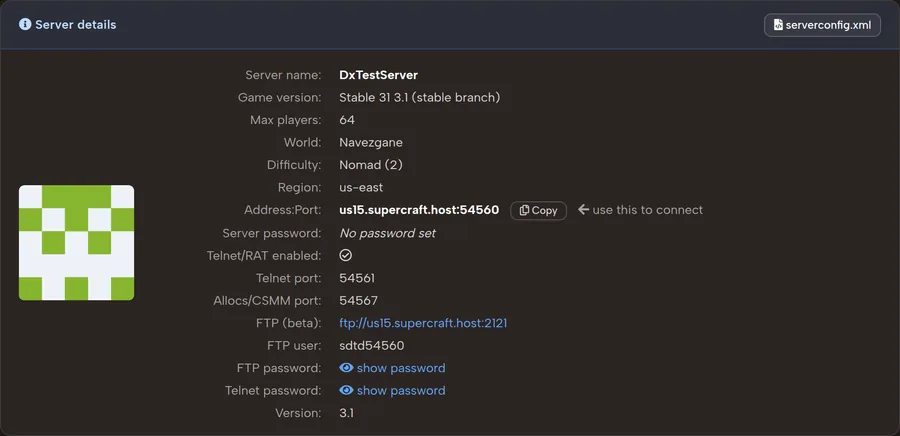Click the Region value us-east
Image resolution: width=900 pixels, height=436 pixels.
361,188
